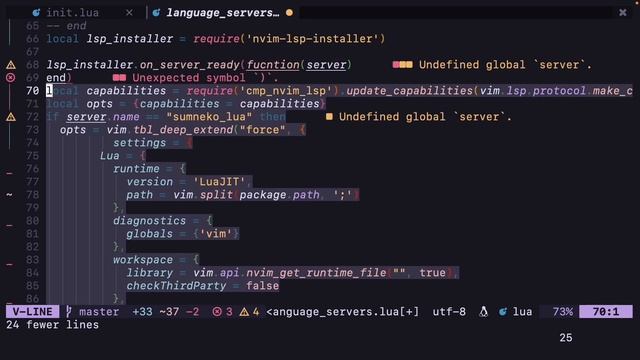
Task: Select the language_servers tab
Action: 223,13
